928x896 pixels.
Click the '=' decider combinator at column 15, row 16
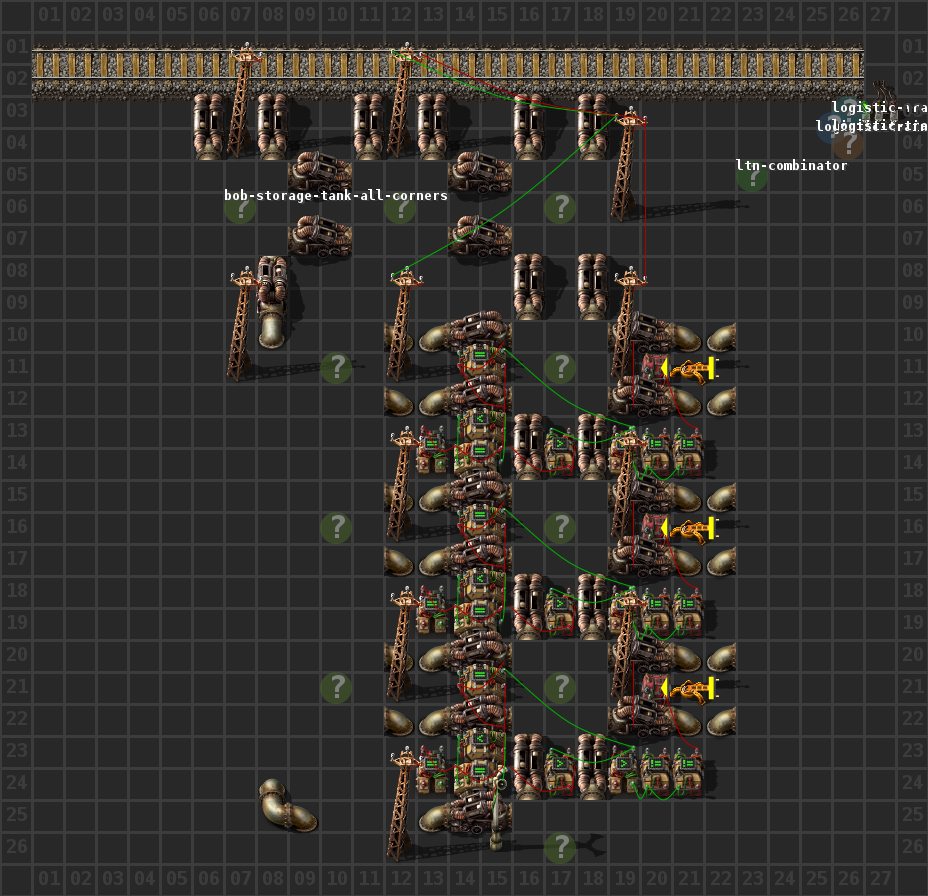tap(480, 519)
